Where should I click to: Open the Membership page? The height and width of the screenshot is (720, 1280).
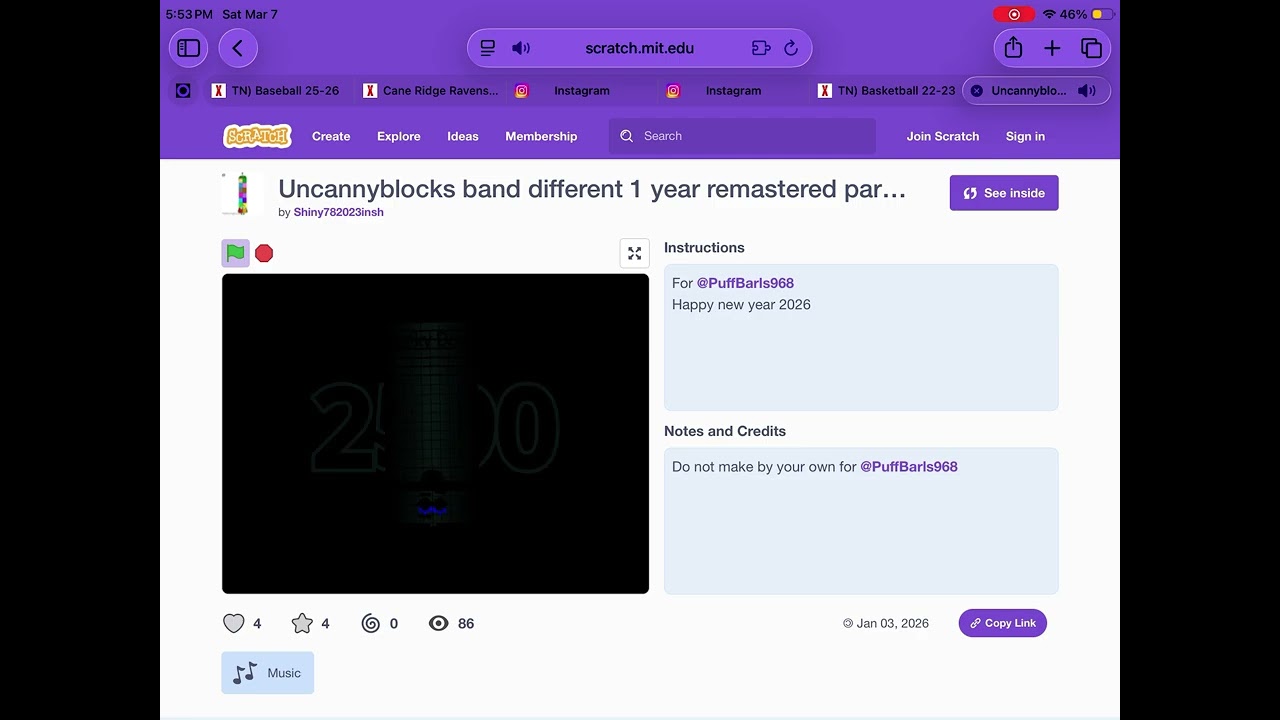pyautogui.click(x=541, y=136)
